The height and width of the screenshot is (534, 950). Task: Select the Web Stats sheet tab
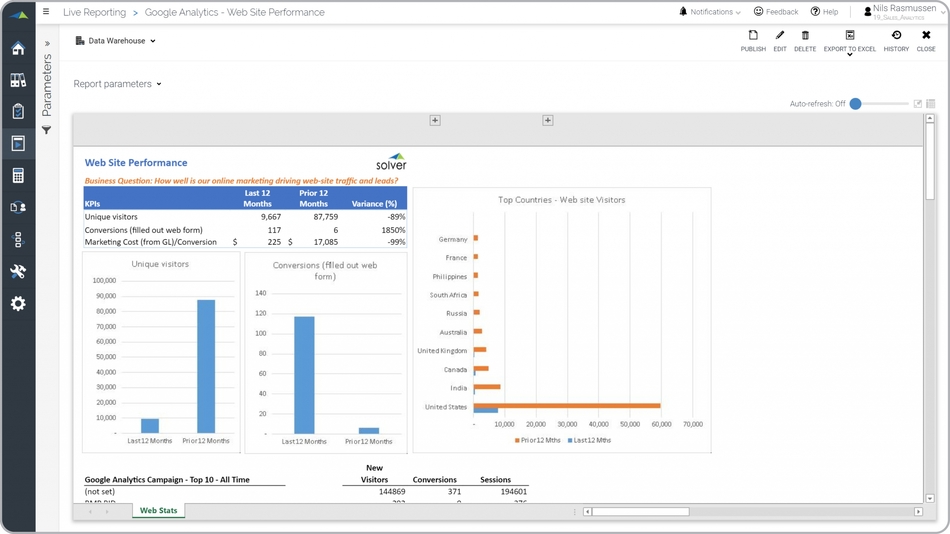pos(158,511)
